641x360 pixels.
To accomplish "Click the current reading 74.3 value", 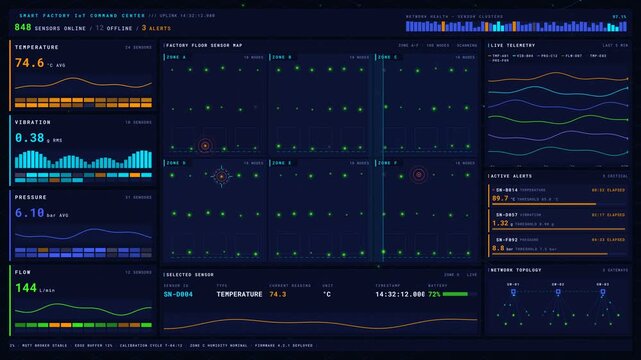I will pyautogui.click(x=278, y=294).
